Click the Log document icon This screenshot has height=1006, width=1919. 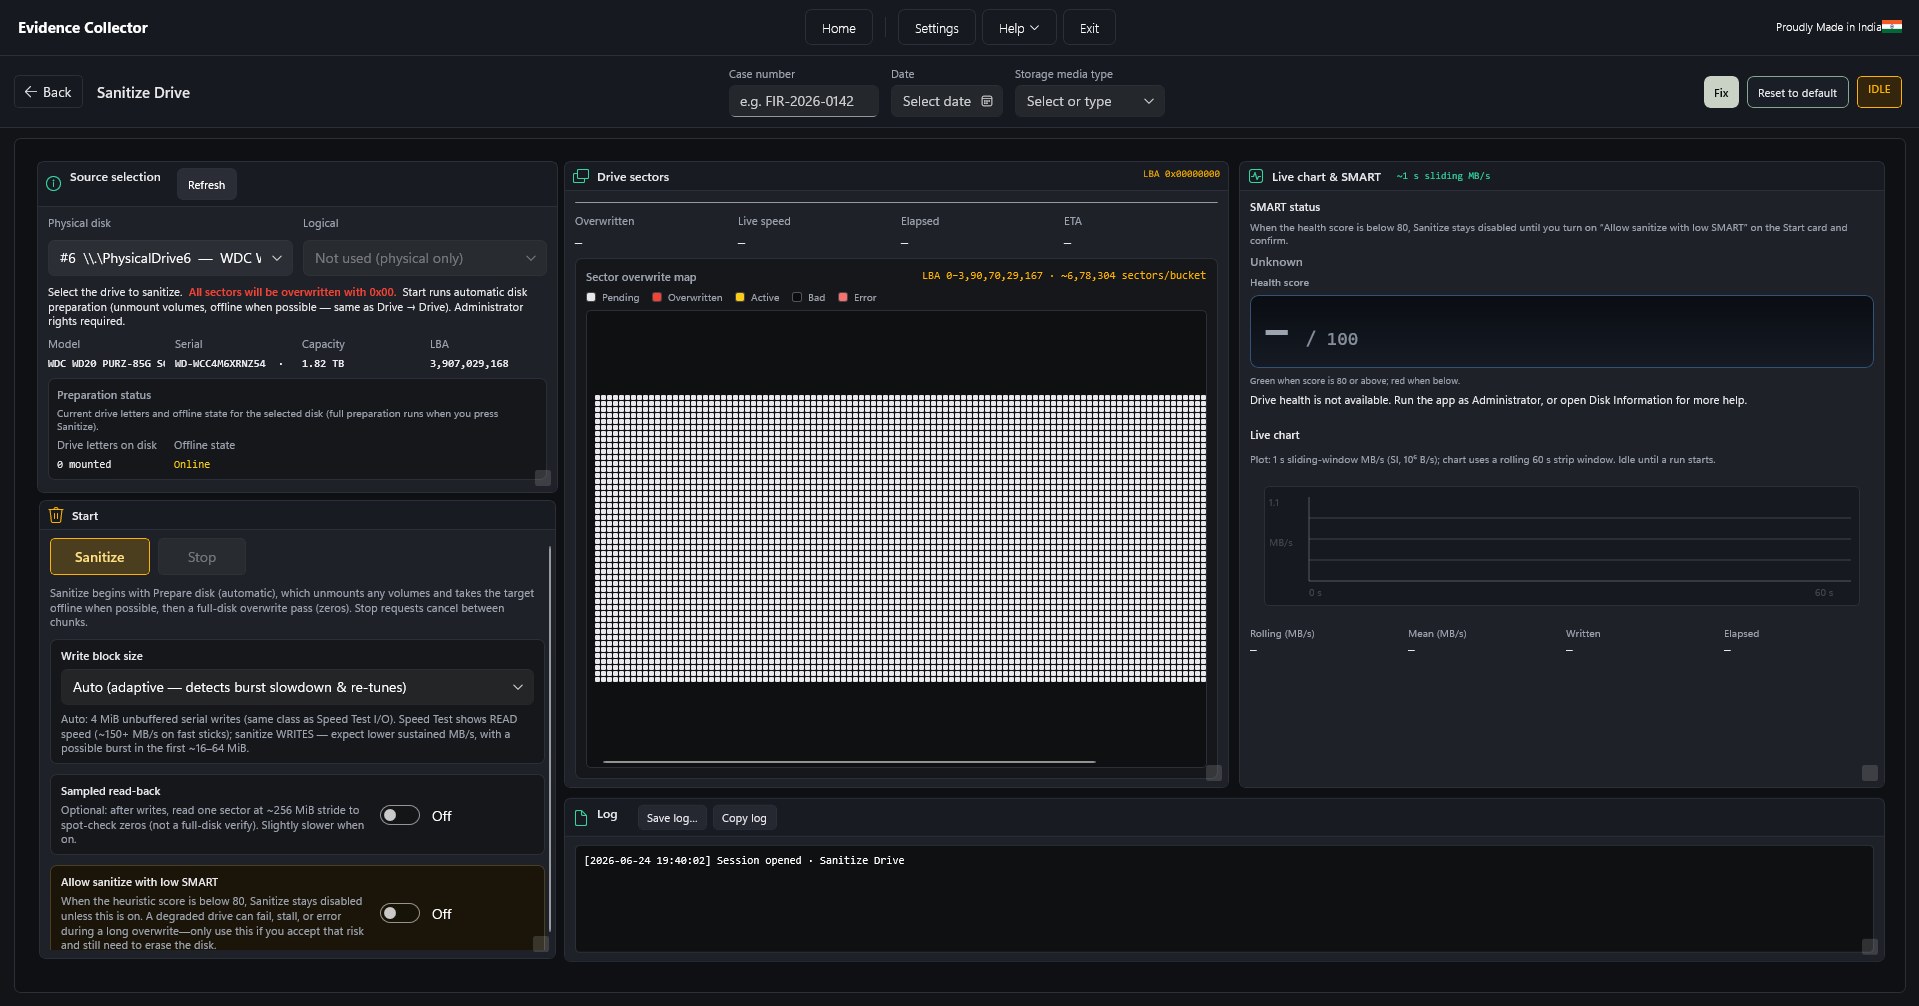pos(581,818)
